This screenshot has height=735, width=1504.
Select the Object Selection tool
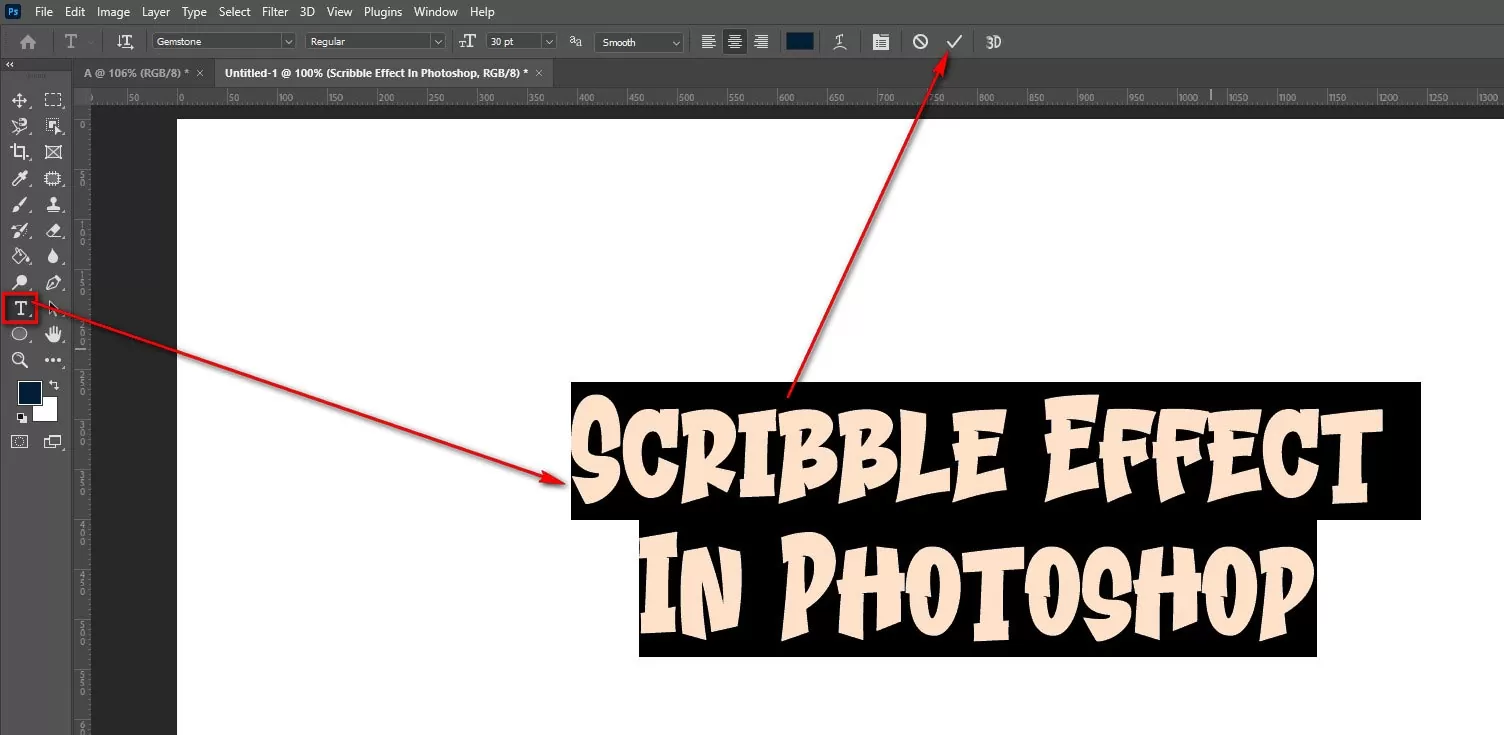[53, 126]
